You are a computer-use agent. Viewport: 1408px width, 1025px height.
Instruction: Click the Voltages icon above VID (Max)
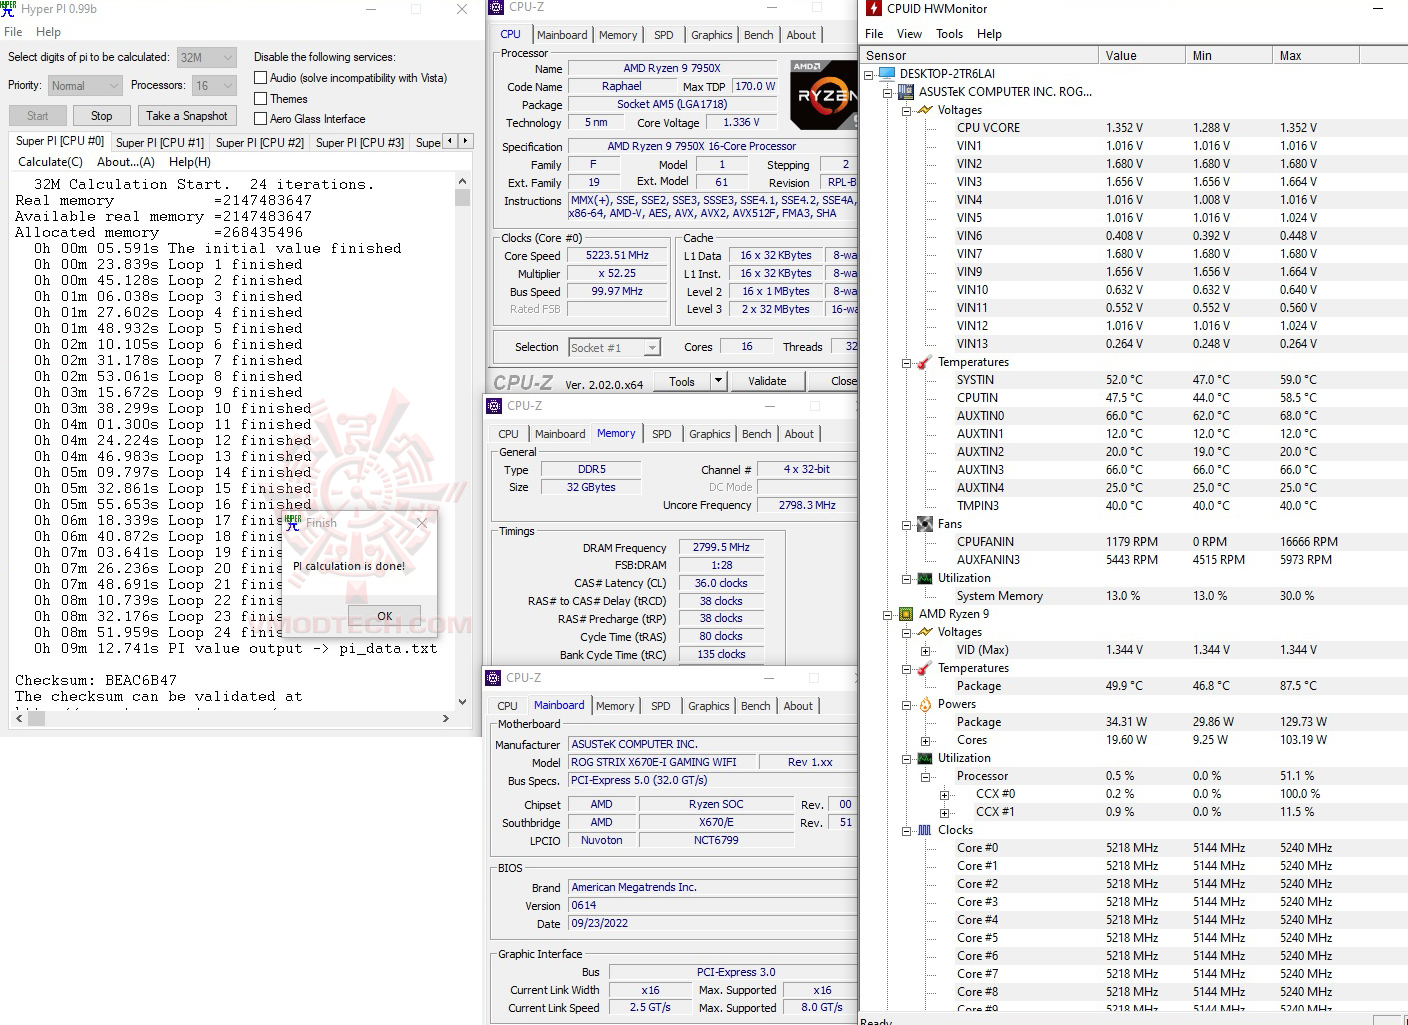[x=925, y=632]
